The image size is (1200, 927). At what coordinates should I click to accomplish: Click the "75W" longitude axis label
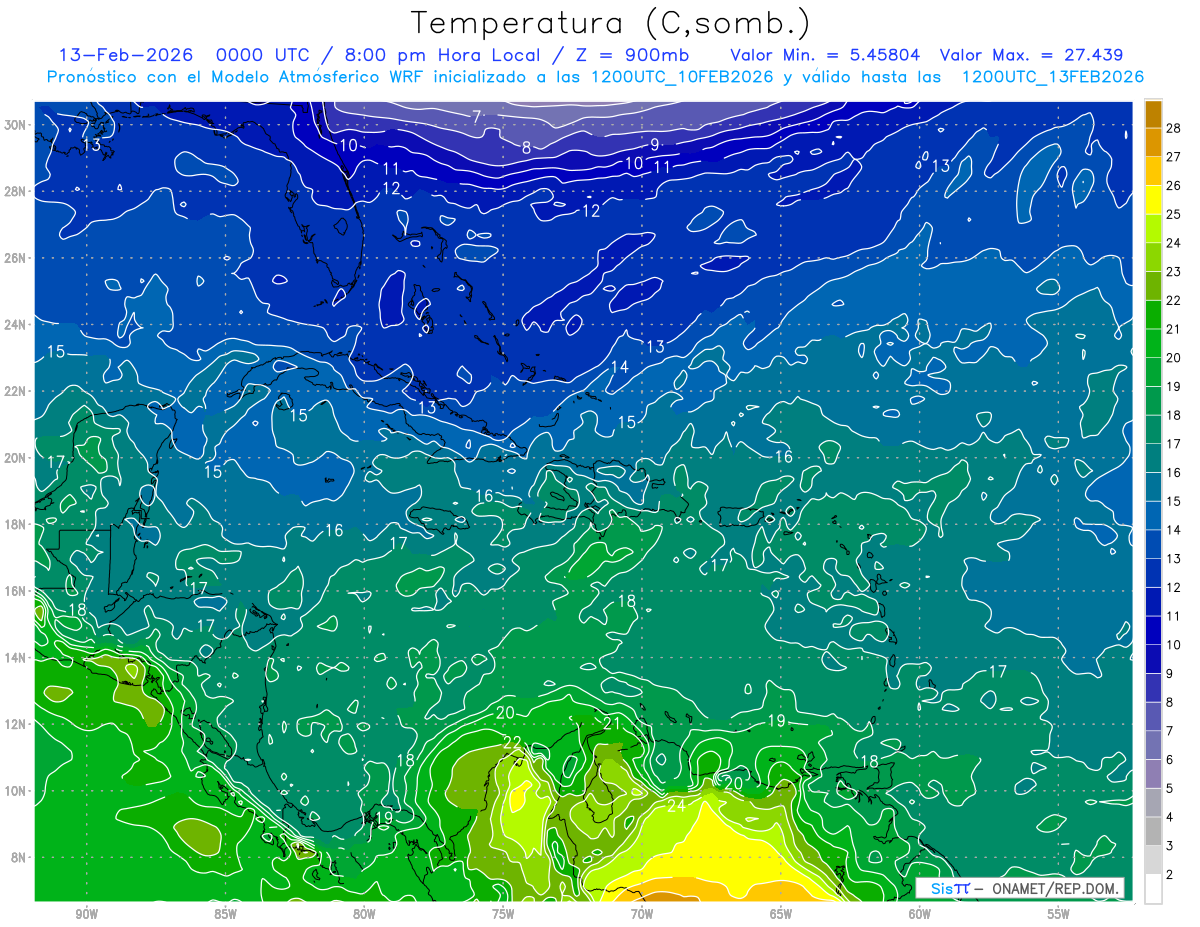503,914
